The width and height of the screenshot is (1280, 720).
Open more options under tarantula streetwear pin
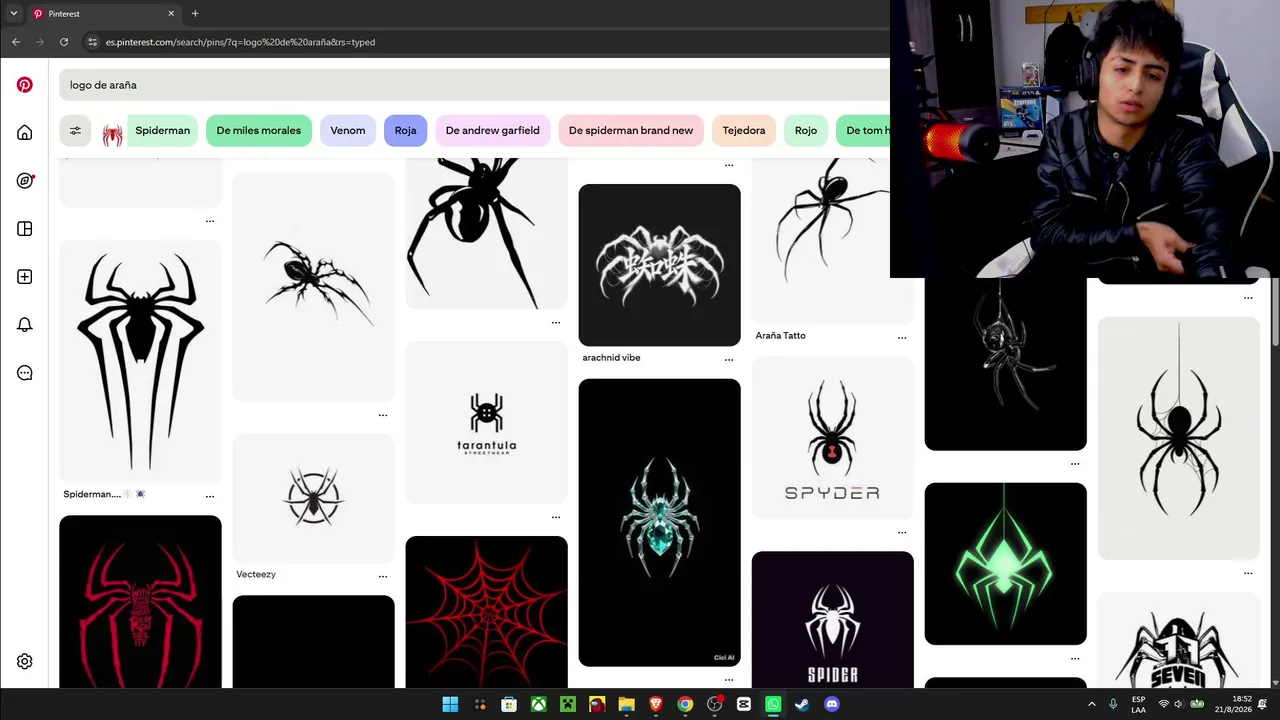[556, 517]
